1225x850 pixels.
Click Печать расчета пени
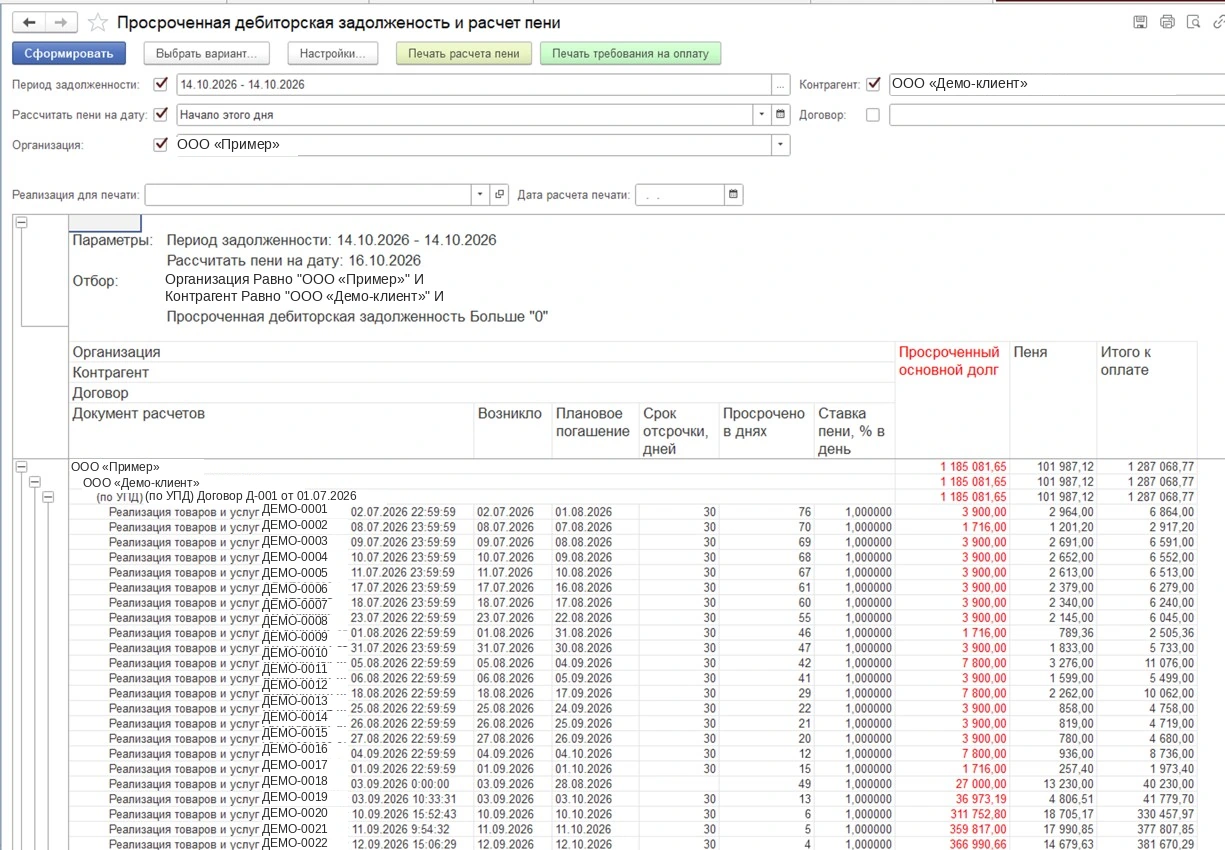pos(464,53)
